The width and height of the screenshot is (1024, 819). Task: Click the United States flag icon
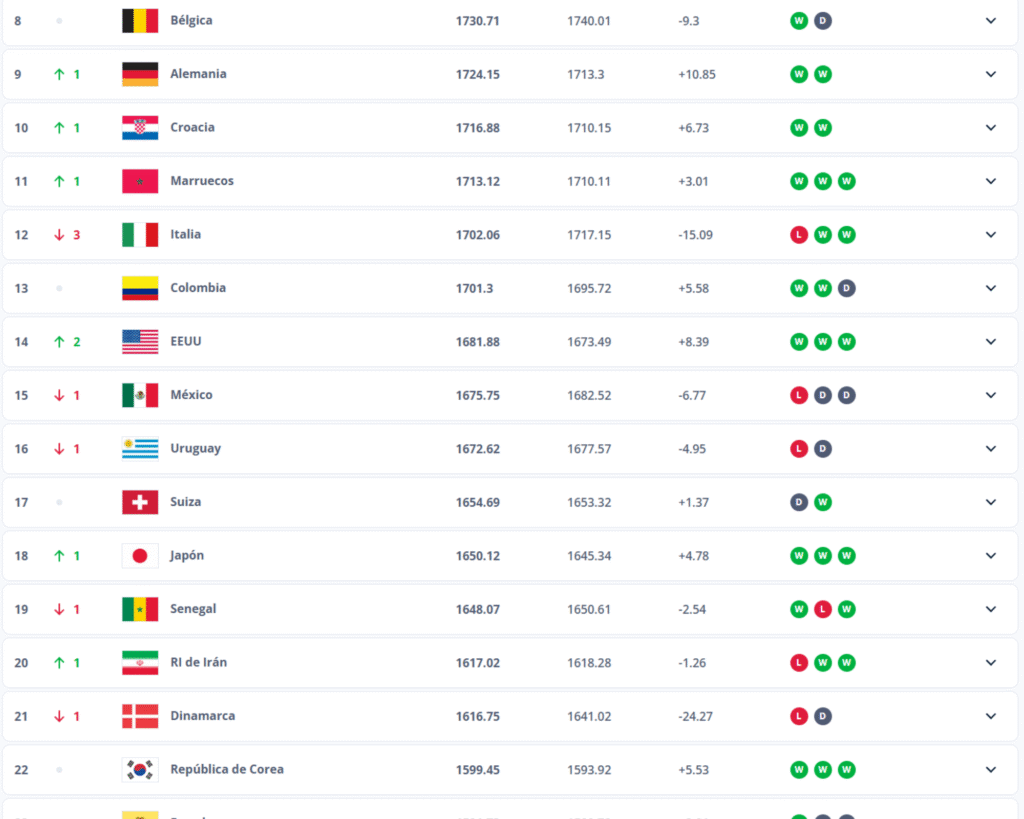pos(140,342)
